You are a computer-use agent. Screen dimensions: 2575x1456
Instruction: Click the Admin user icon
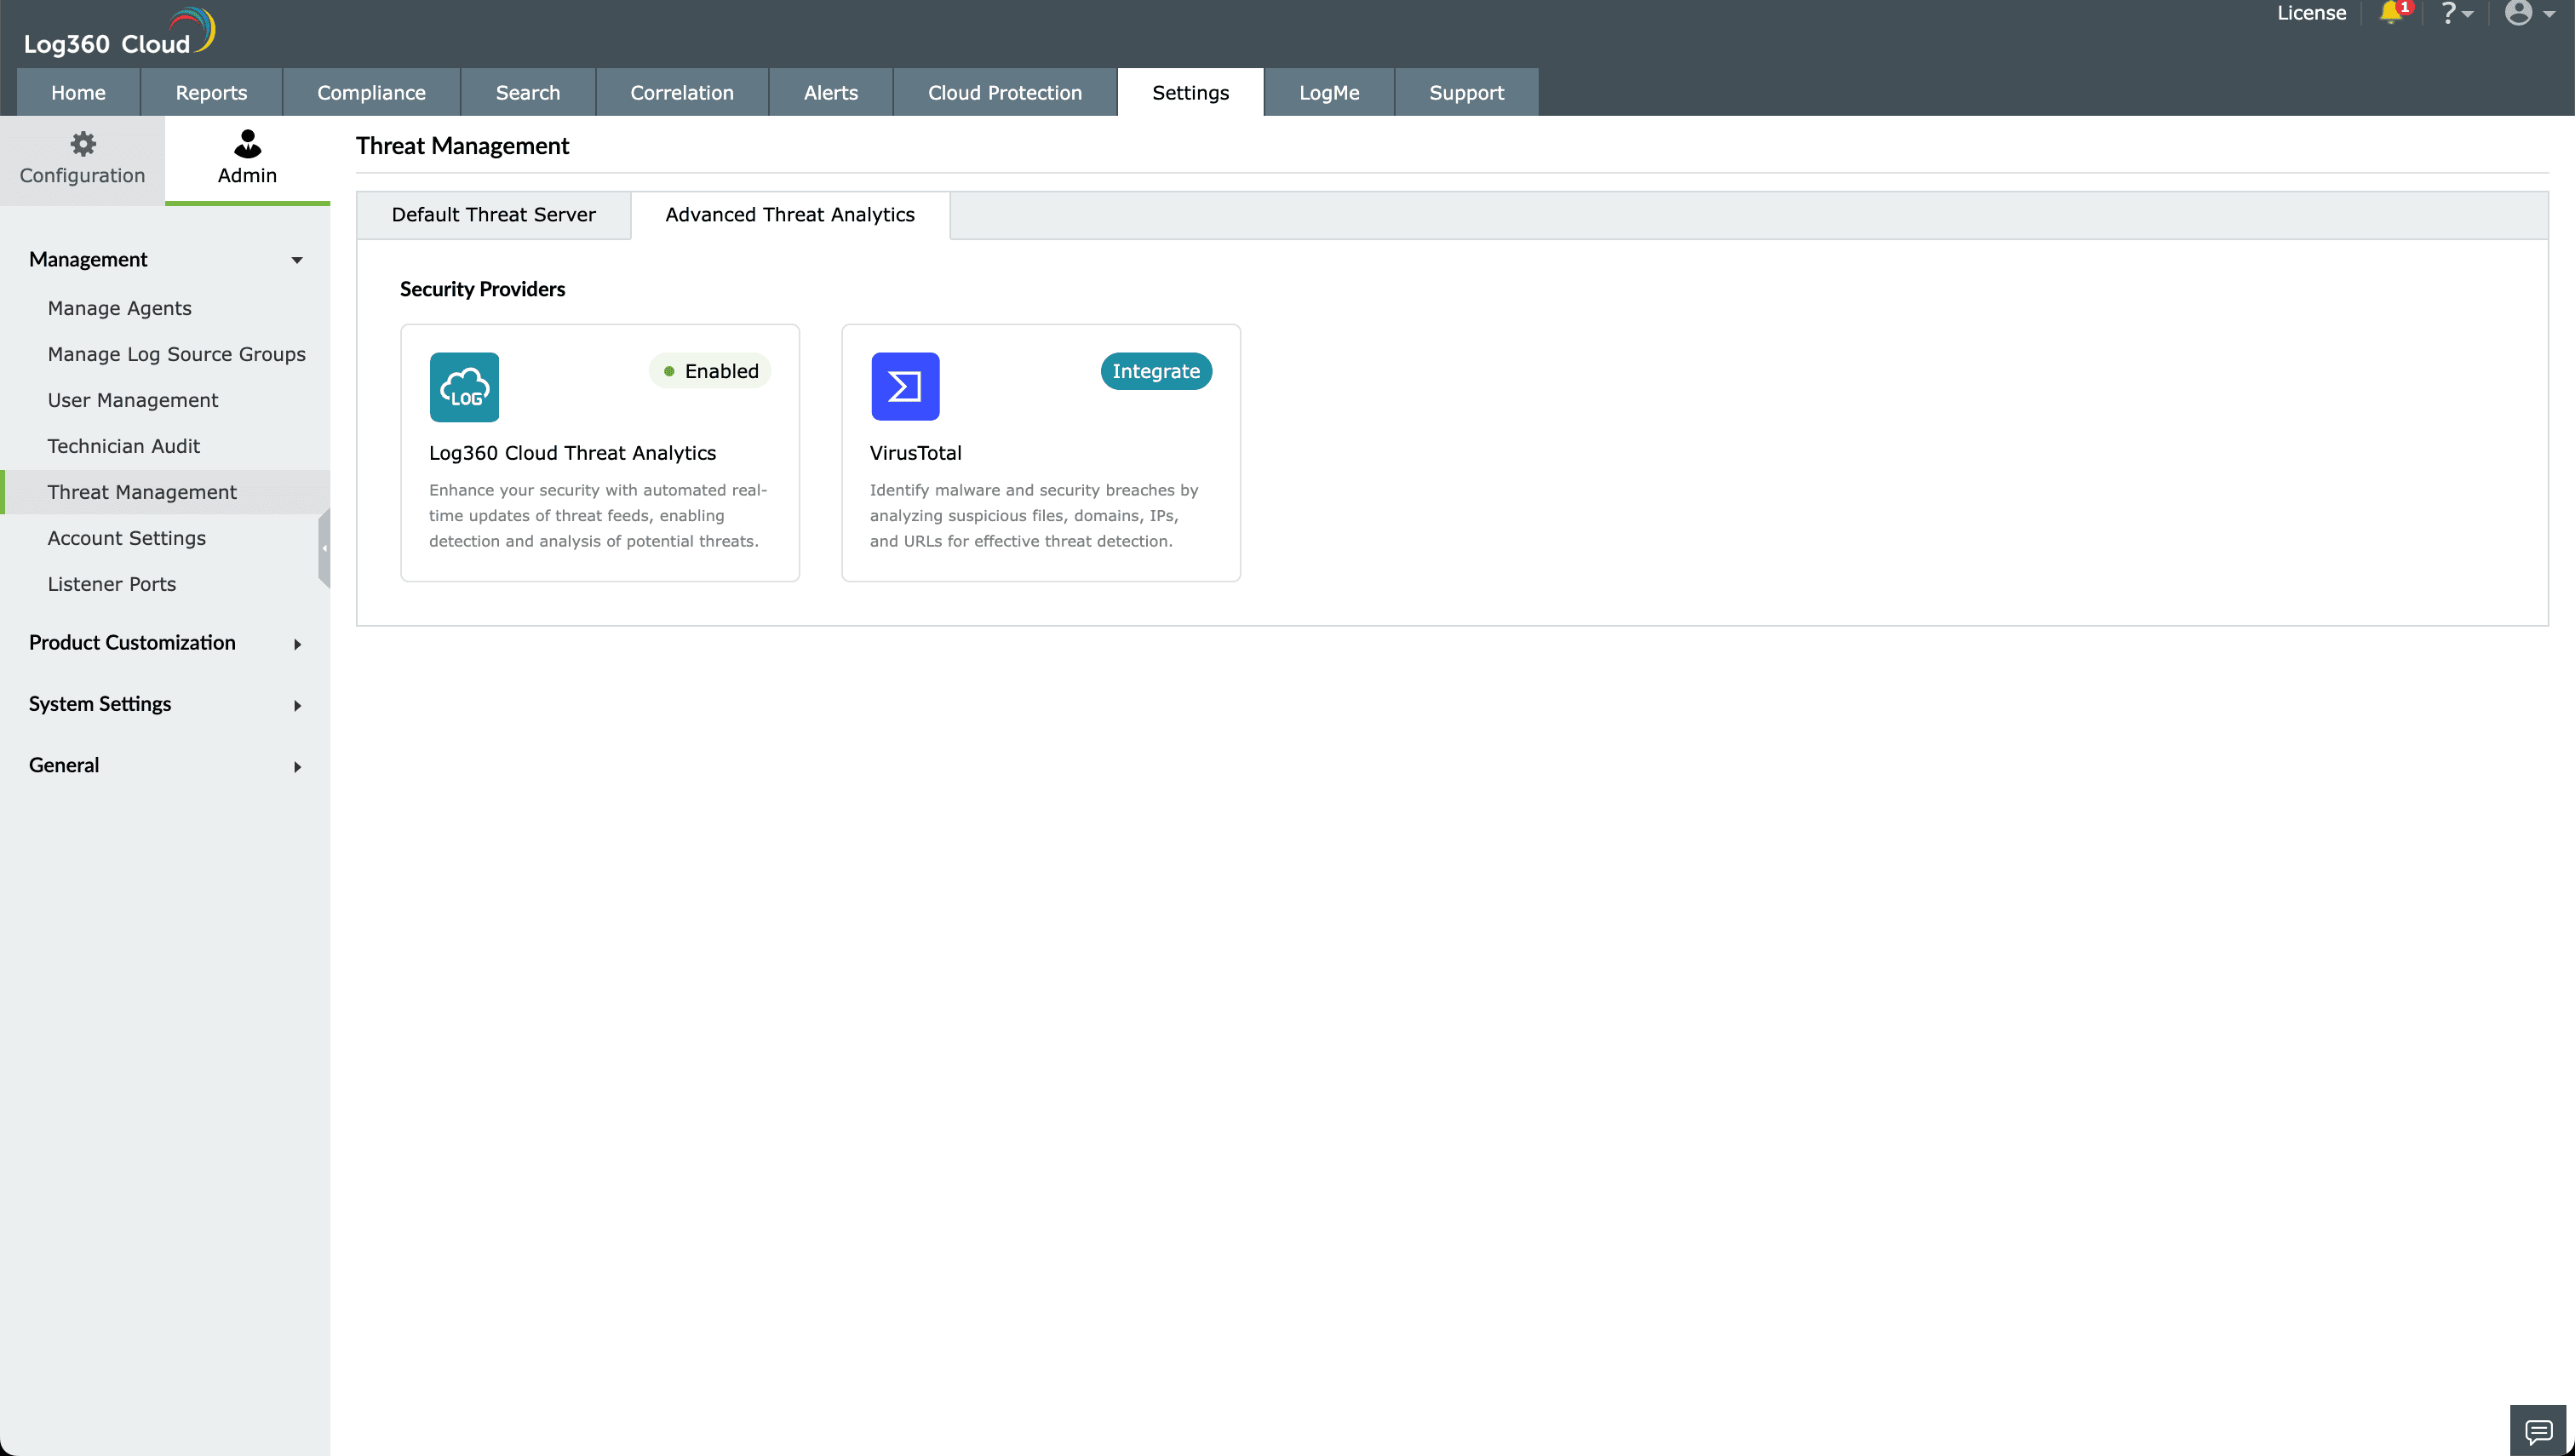(x=246, y=141)
